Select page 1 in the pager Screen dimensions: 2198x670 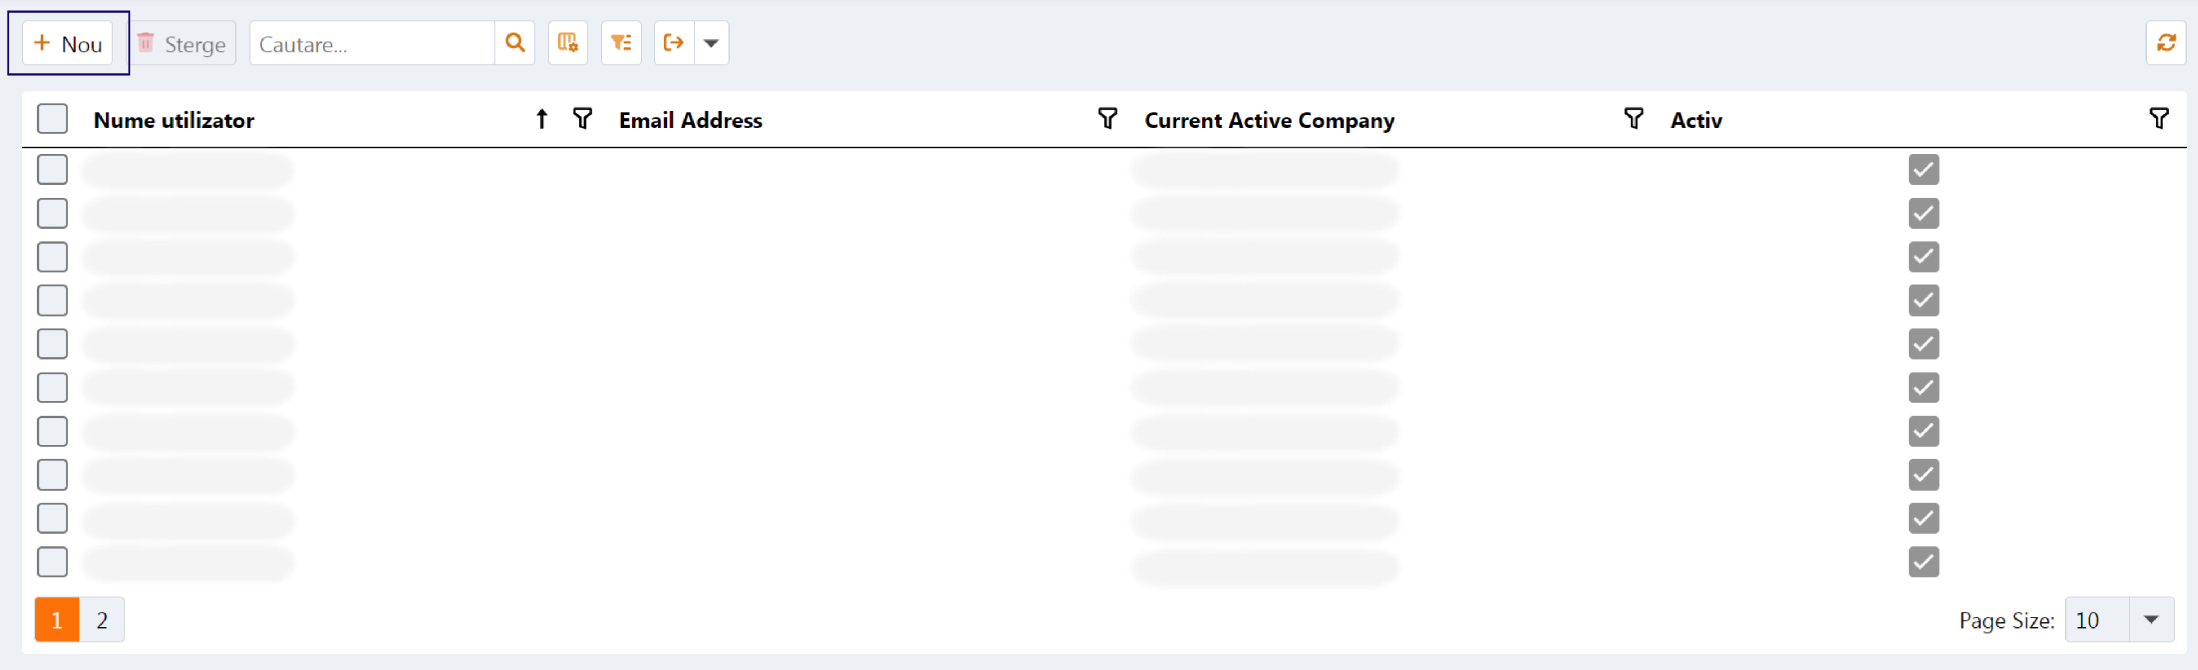click(x=57, y=620)
